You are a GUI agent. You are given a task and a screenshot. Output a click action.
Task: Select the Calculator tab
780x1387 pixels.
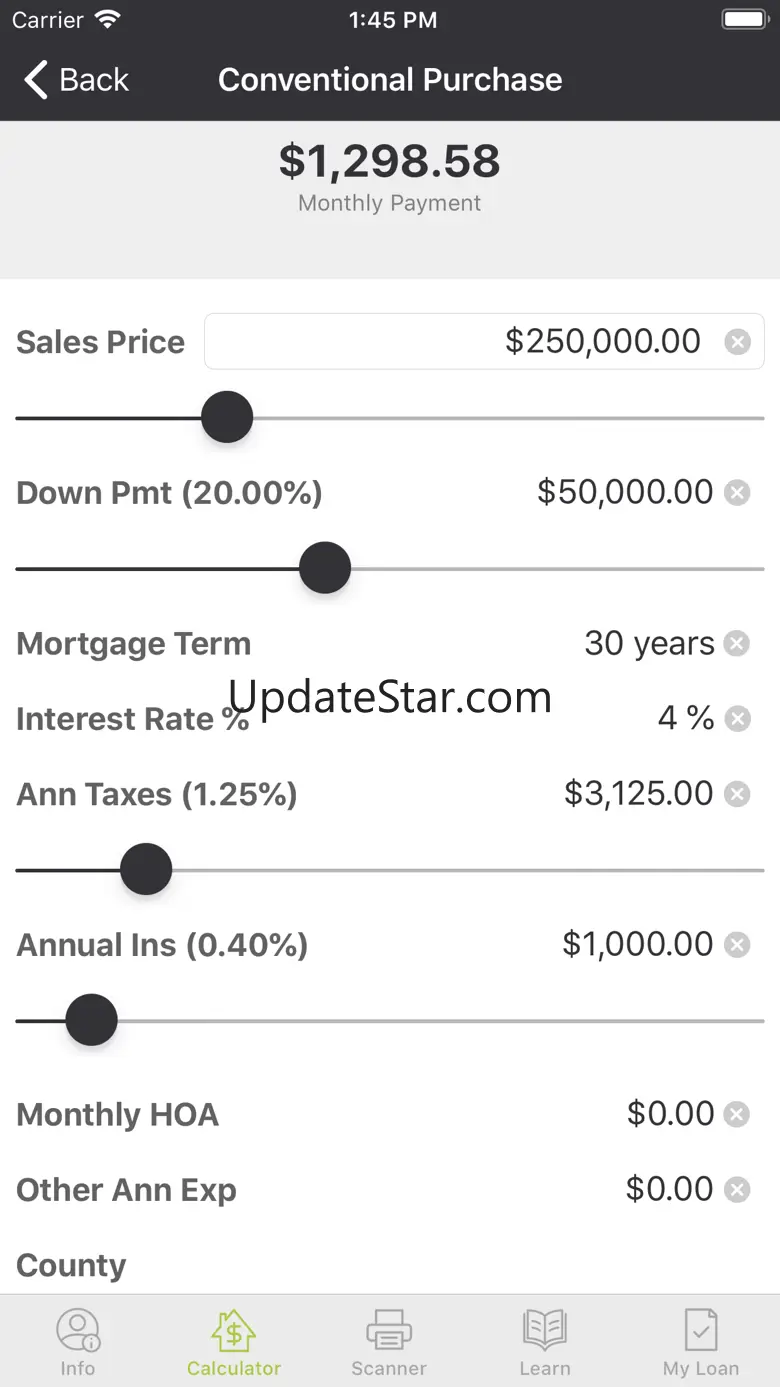234,1342
